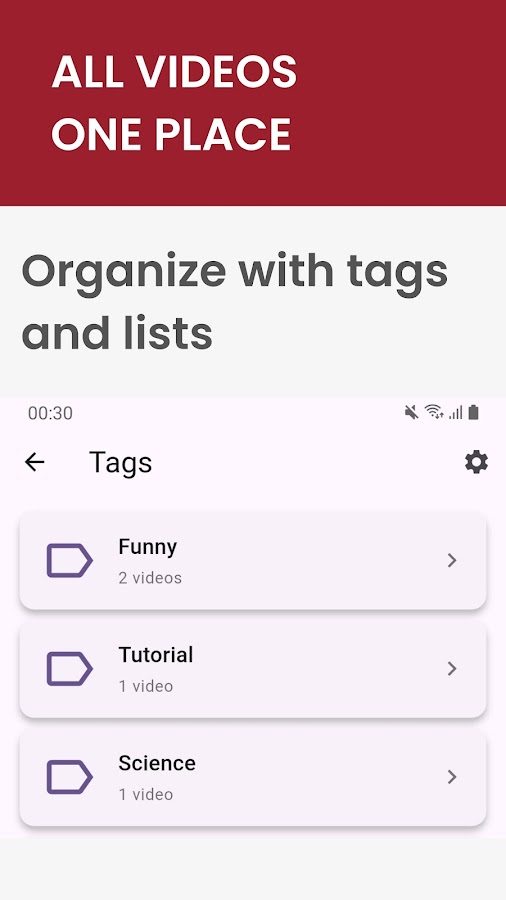Click the 2 videos count text
Screen dimensions: 506x900
[x=150, y=578]
